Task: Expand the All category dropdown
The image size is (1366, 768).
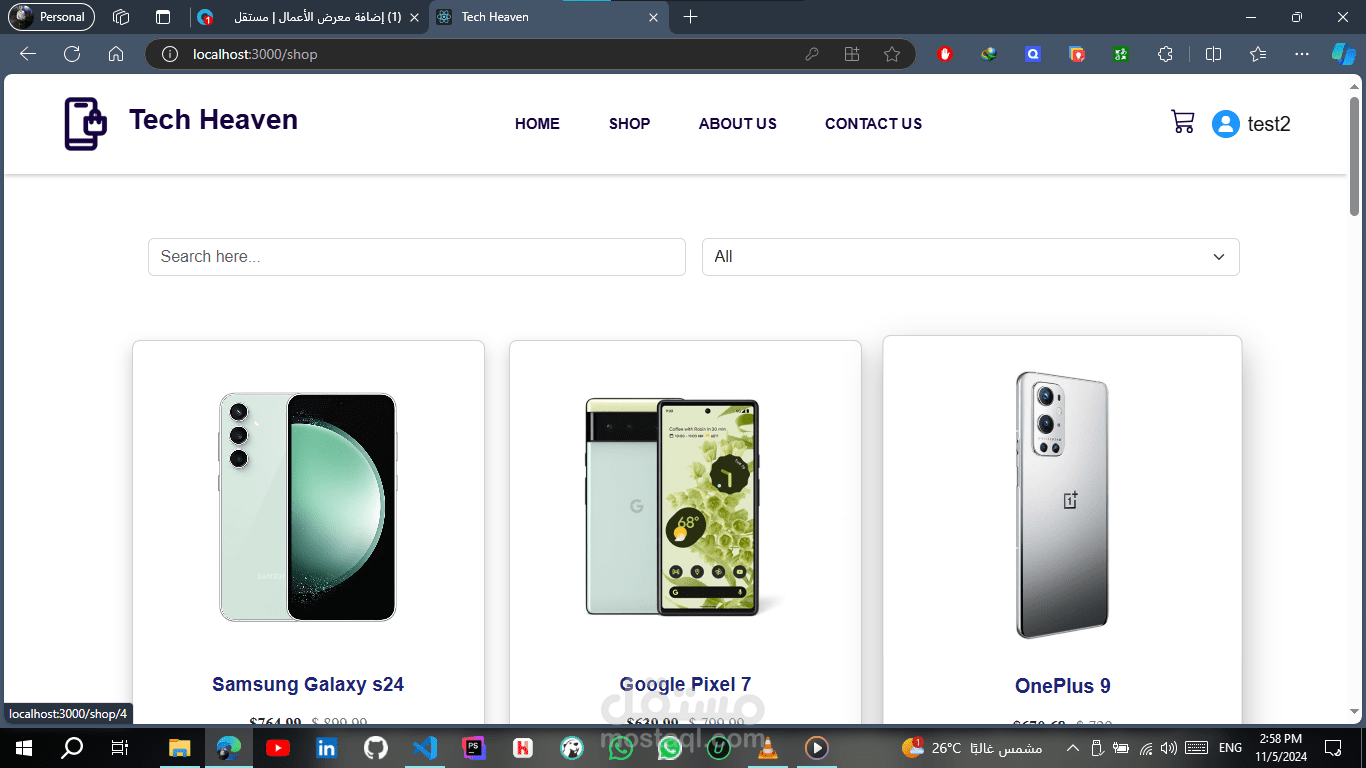Action: (x=970, y=257)
